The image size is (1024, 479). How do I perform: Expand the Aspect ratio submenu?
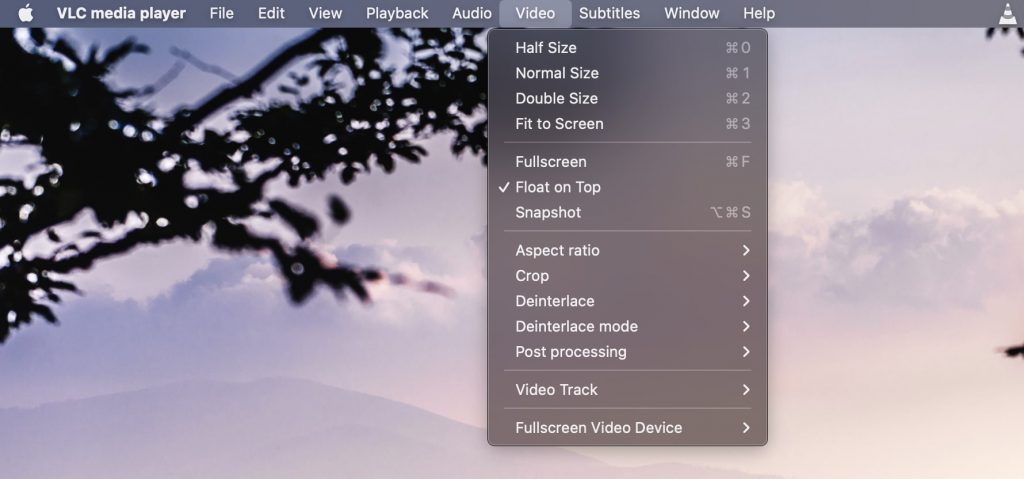627,250
